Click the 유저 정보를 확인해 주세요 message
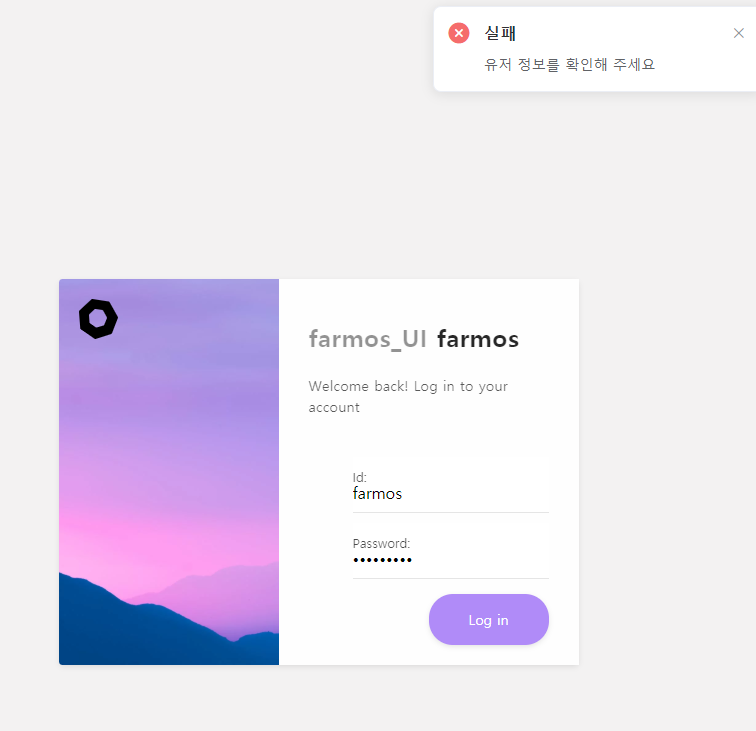 [x=569, y=65]
